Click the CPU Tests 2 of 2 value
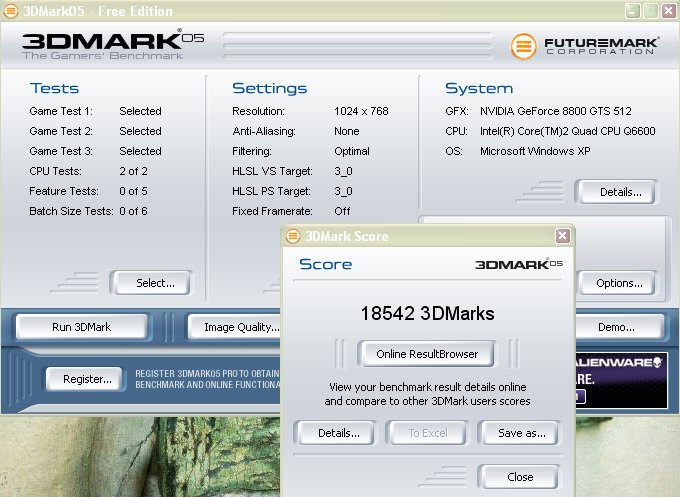This screenshot has width=680, height=497. (133, 171)
